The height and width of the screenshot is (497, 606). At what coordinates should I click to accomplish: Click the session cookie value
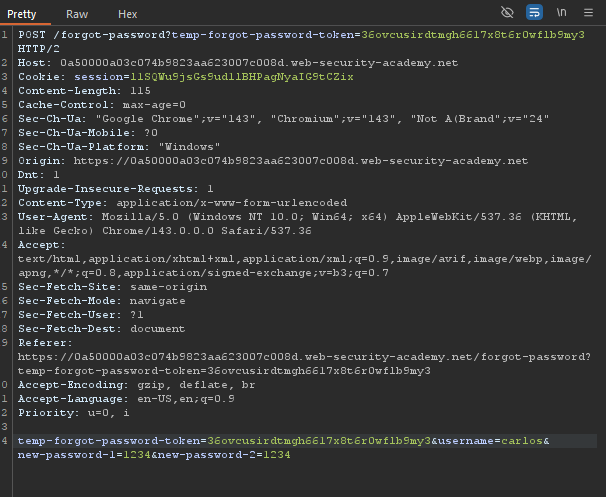(x=242, y=77)
